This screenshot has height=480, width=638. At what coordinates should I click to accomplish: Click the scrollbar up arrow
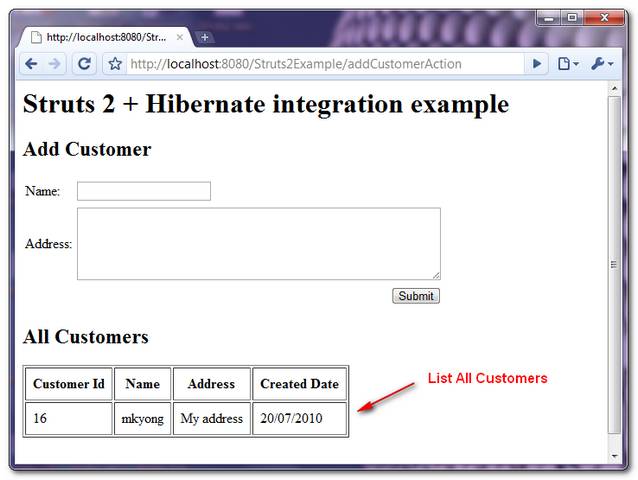(614, 88)
